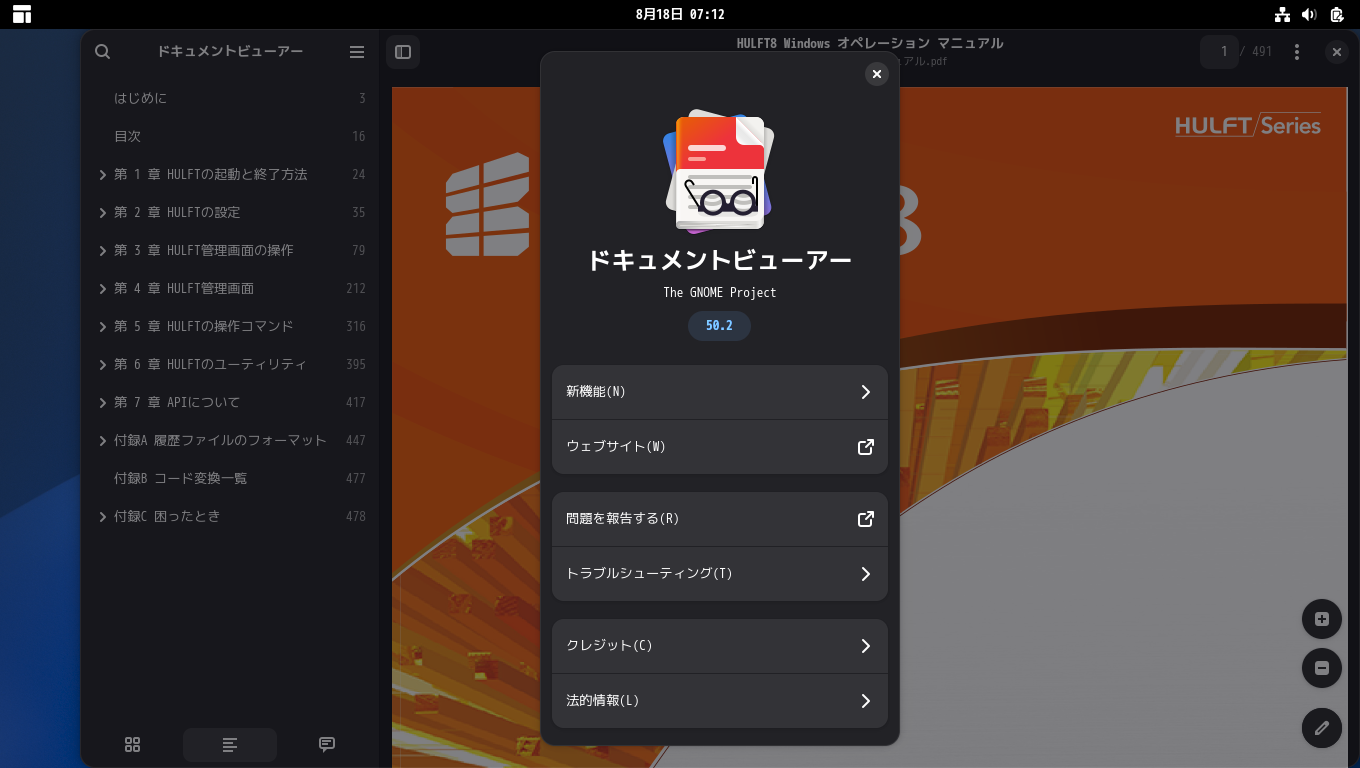
Task: Click the ドキュメントビューアー sidebar title
Action: (230, 52)
